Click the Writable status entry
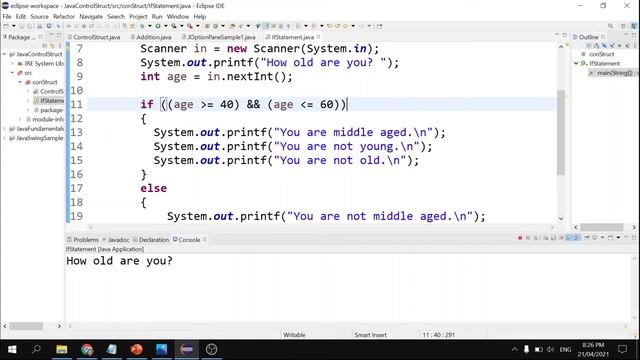The width and height of the screenshot is (640, 360). 294,335
